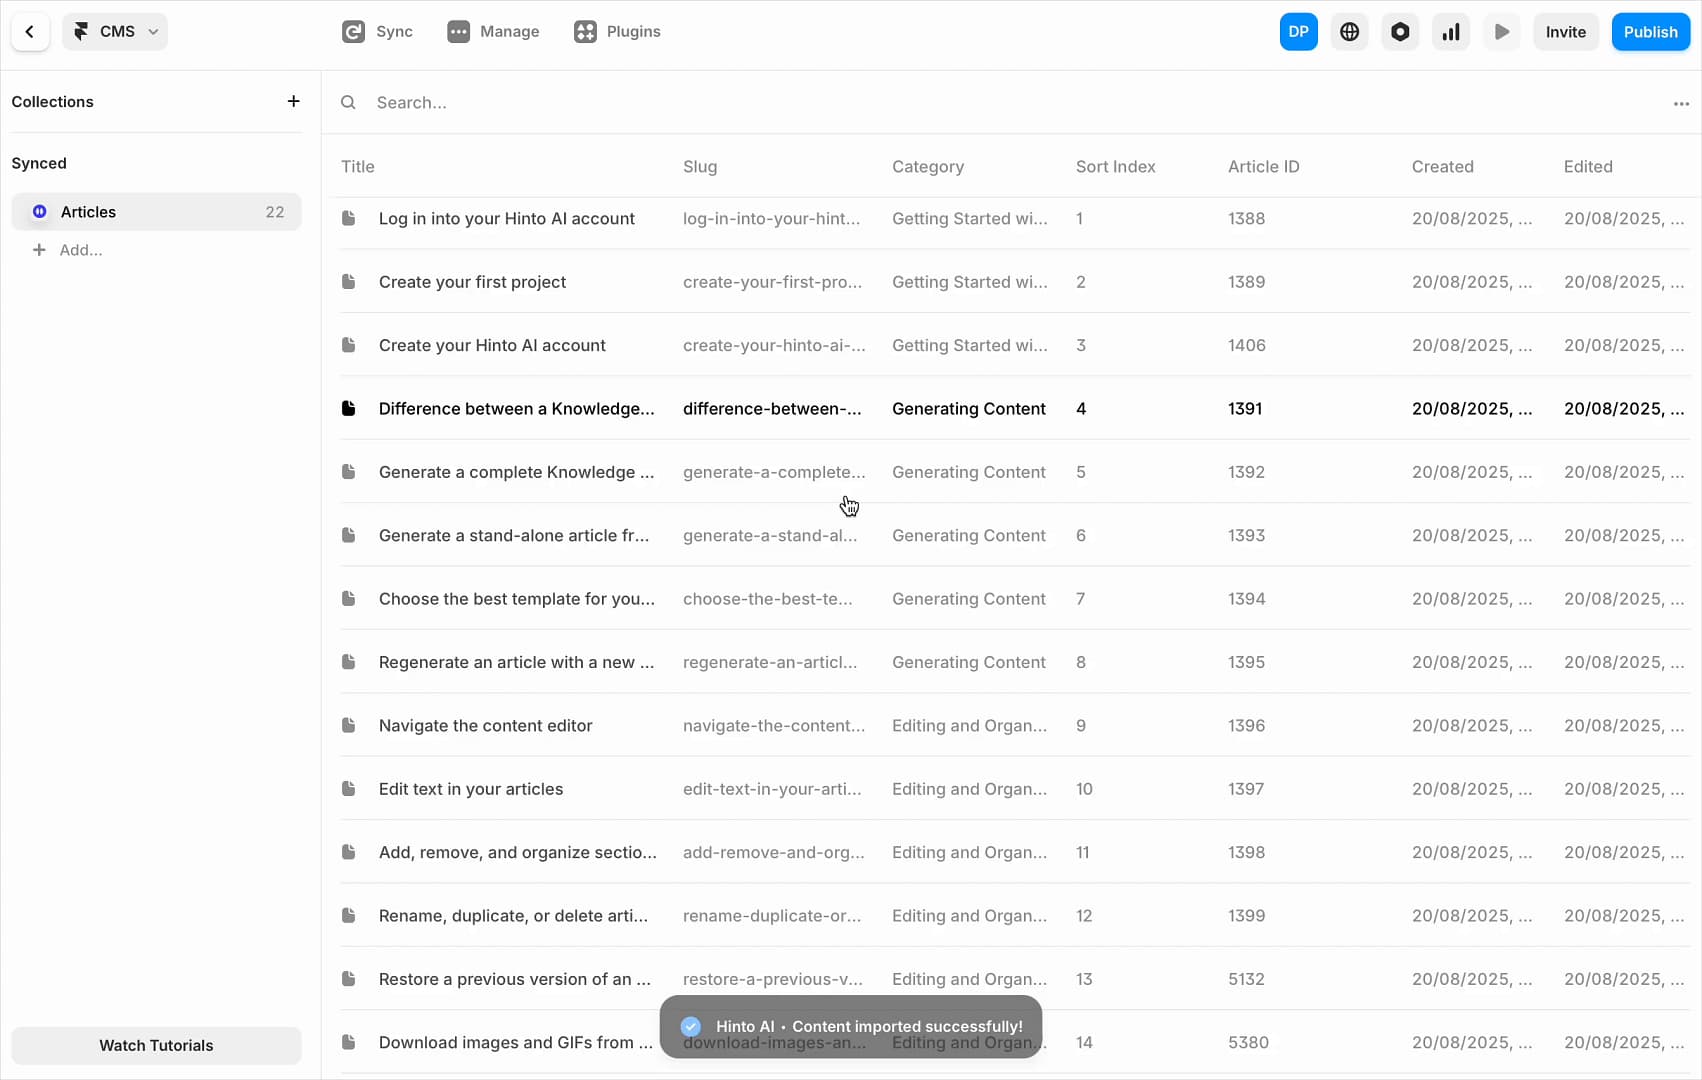This screenshot has width=1702, height=1080.
Task: Click the Publish button
Action: (1650, 32)
